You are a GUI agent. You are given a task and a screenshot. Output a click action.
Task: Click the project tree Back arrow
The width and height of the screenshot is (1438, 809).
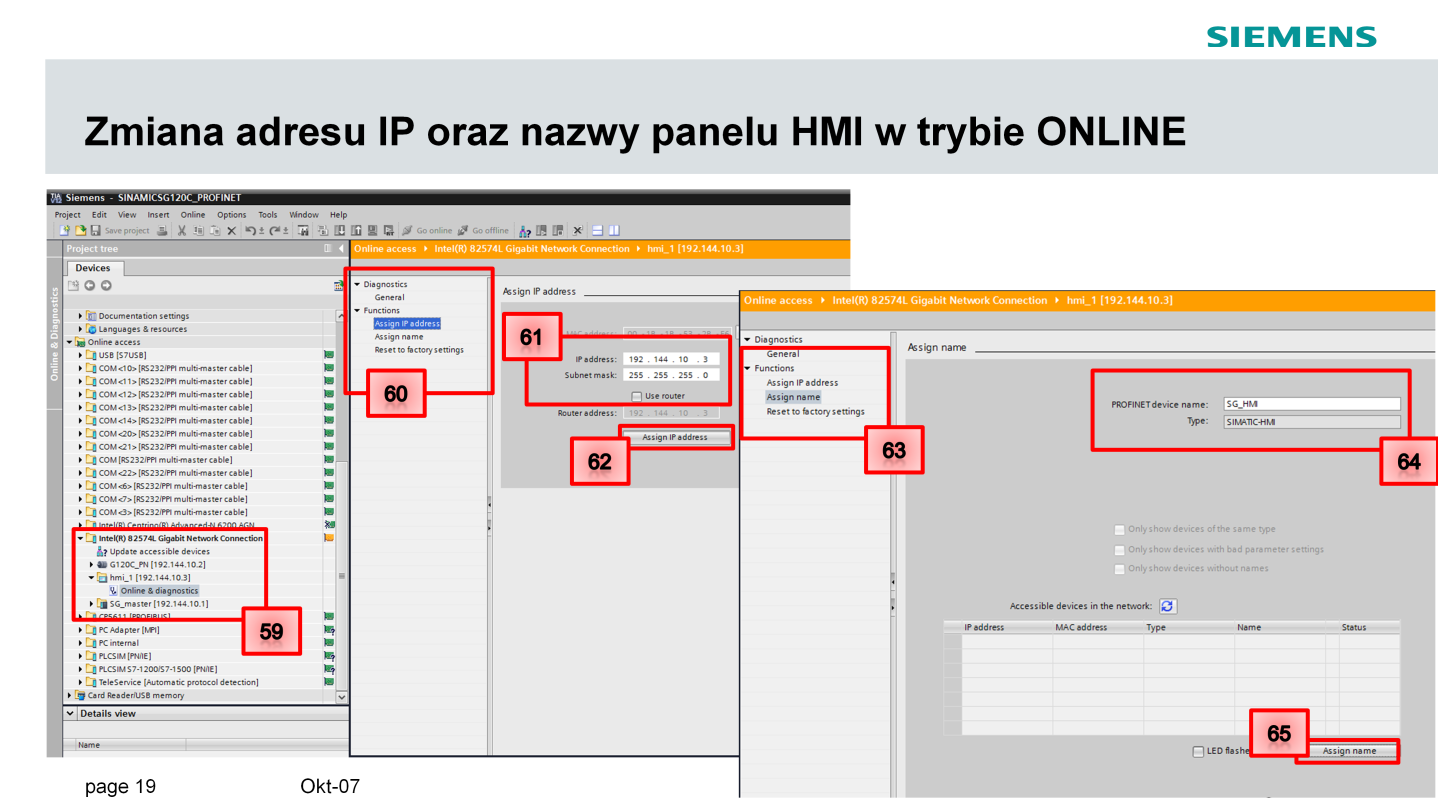click(x=90, y=285)
